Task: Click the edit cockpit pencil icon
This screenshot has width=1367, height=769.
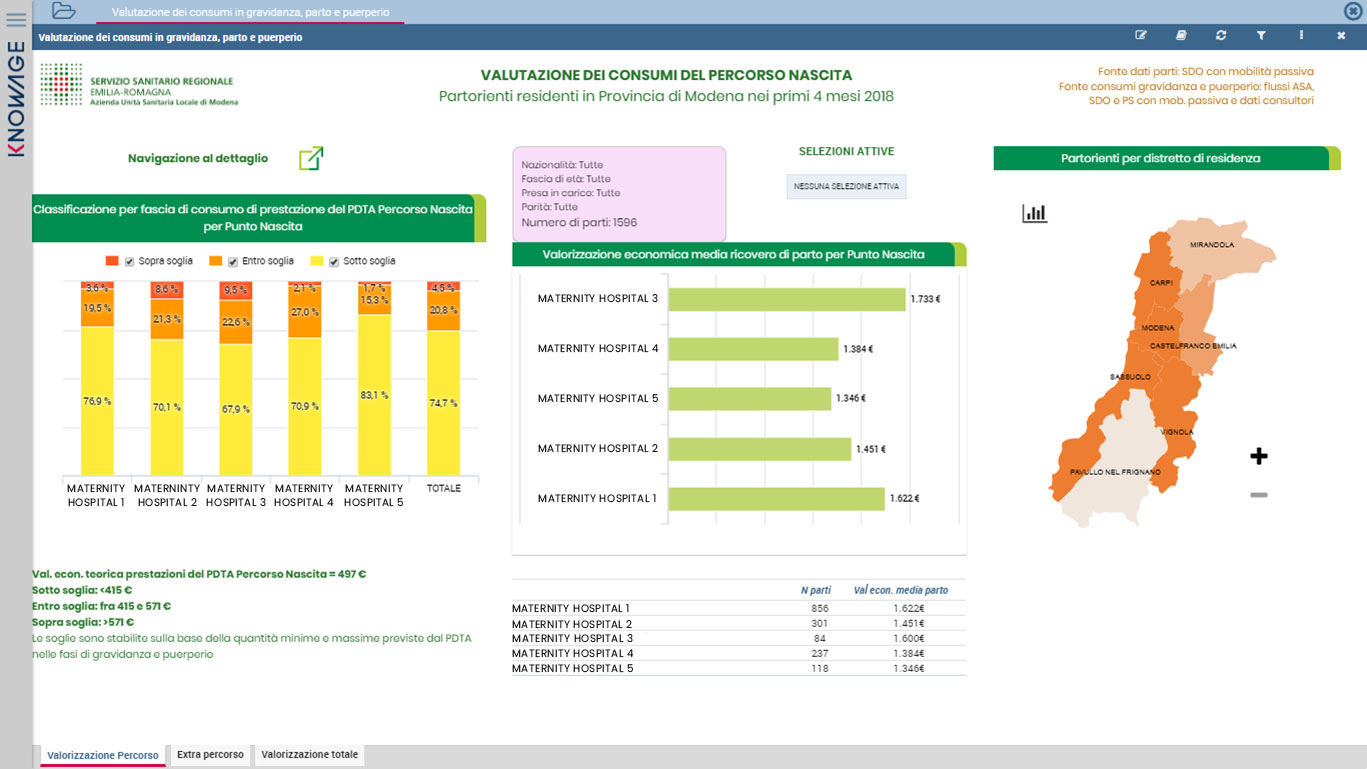Action: pyautogui.click(x=1141, y=36)
